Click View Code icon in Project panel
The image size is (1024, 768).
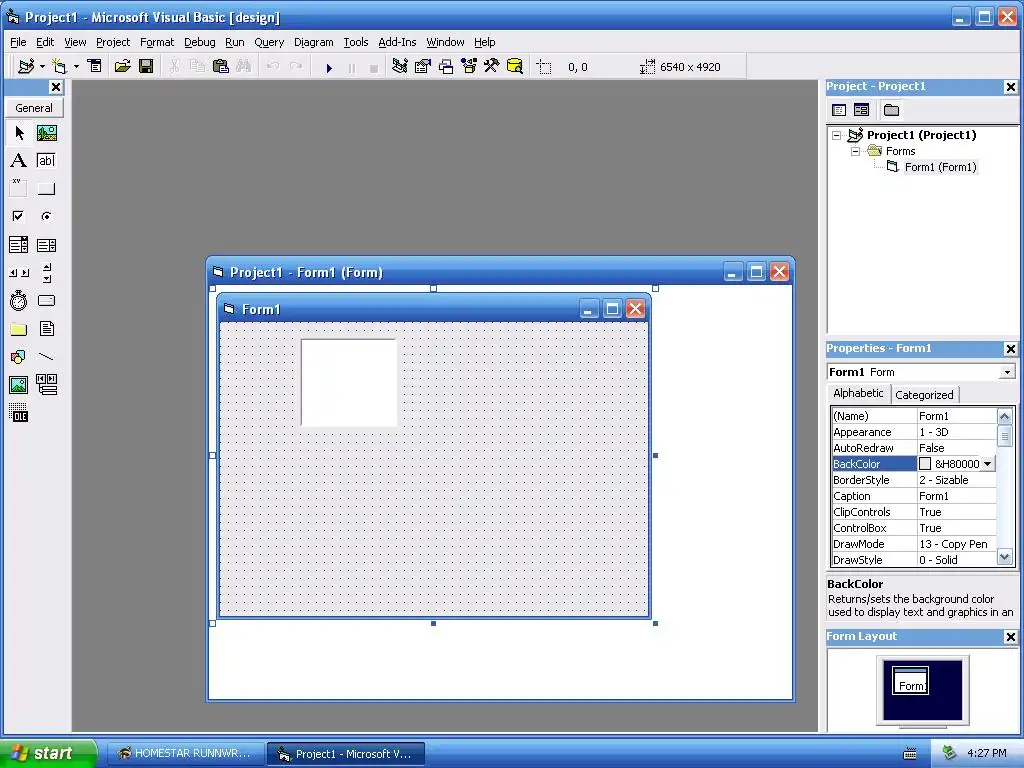[839, 110]
